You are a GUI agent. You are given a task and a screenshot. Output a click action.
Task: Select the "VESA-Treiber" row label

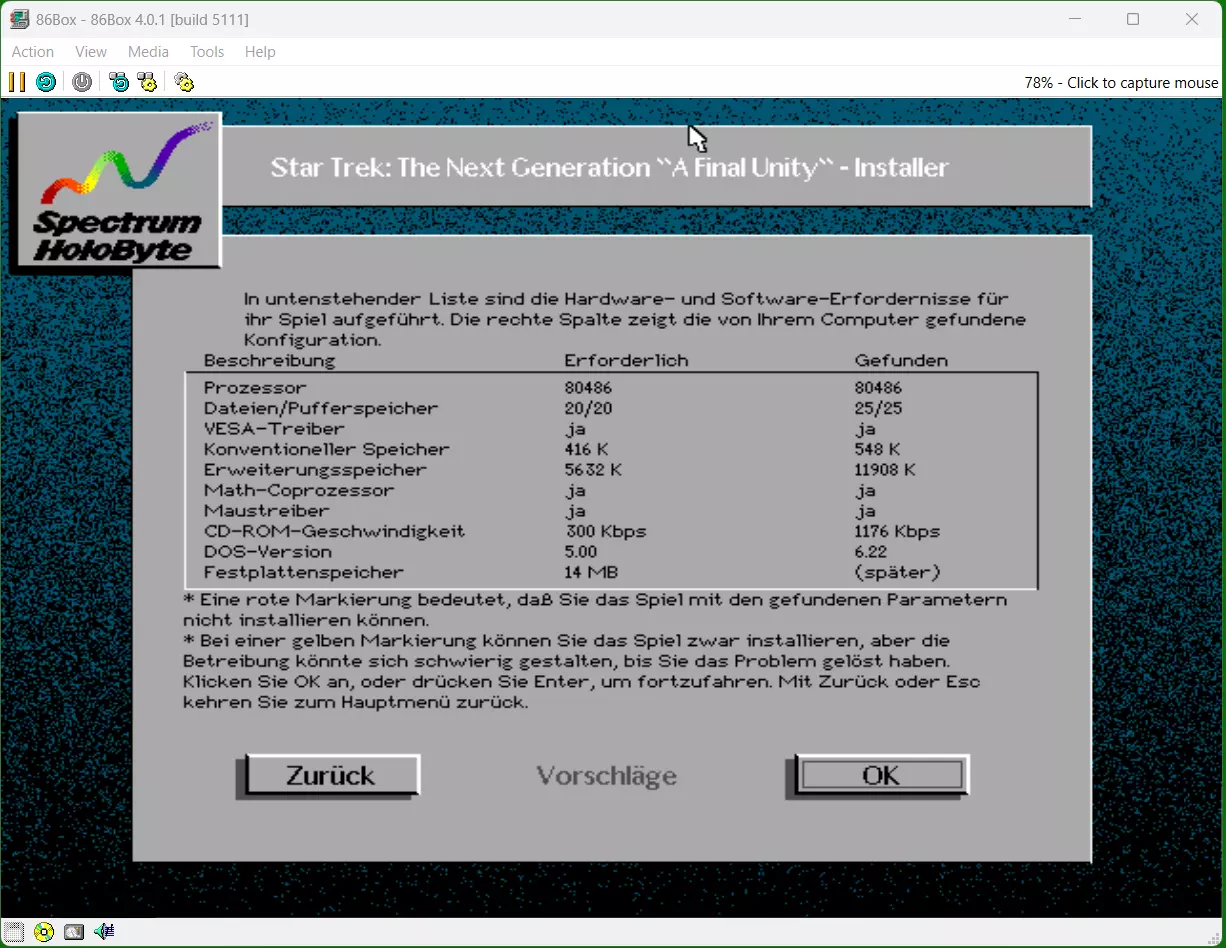point(274,429)
